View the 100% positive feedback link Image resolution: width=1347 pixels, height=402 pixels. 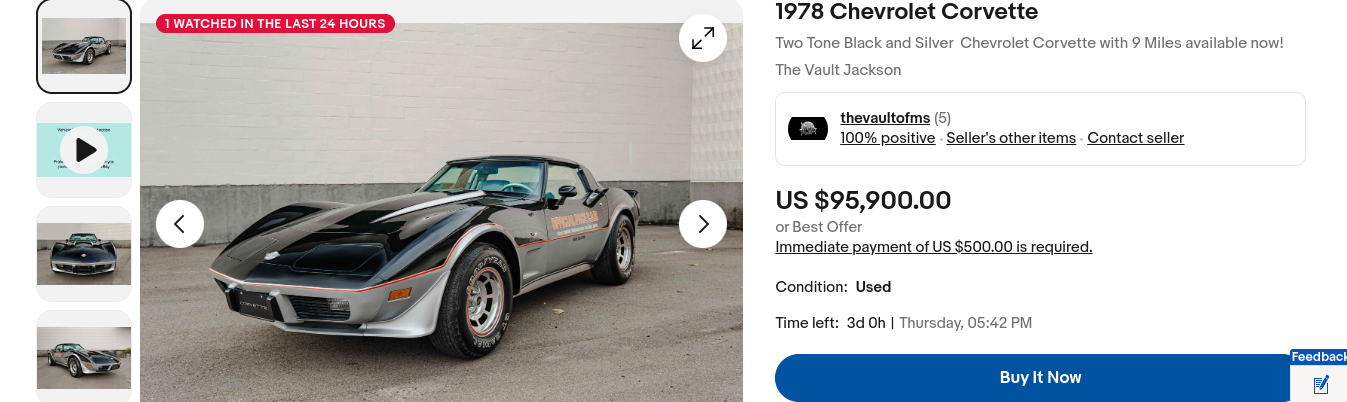888,138
